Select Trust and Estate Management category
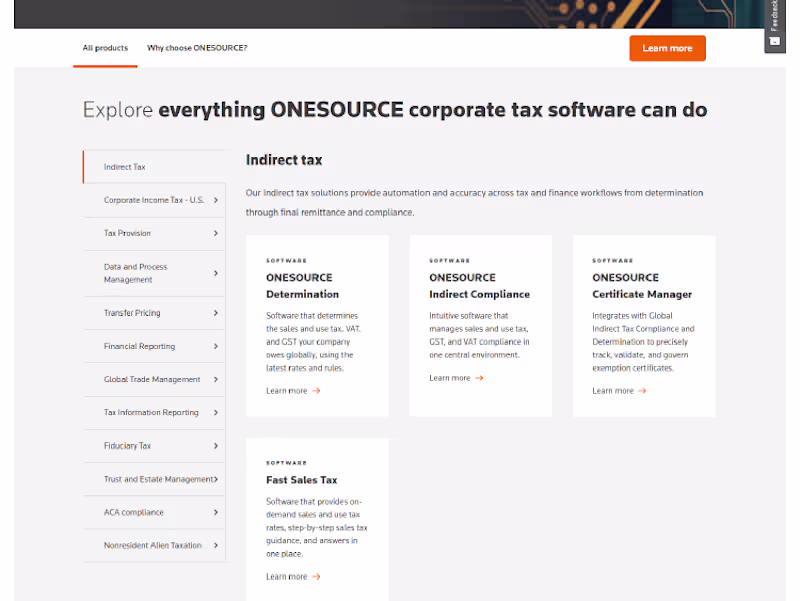Image resolution: width=800 pixels, height=601 pixels. coord(154,479)
